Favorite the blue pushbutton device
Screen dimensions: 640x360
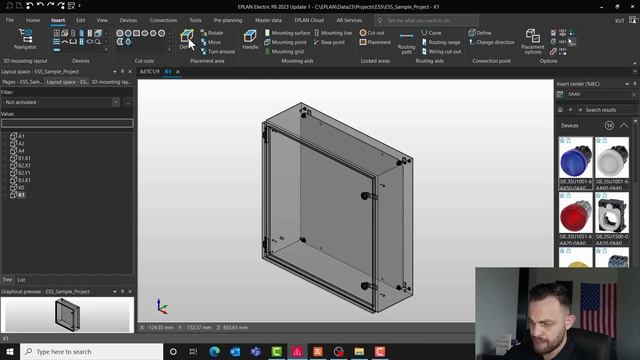click(562, 140)
